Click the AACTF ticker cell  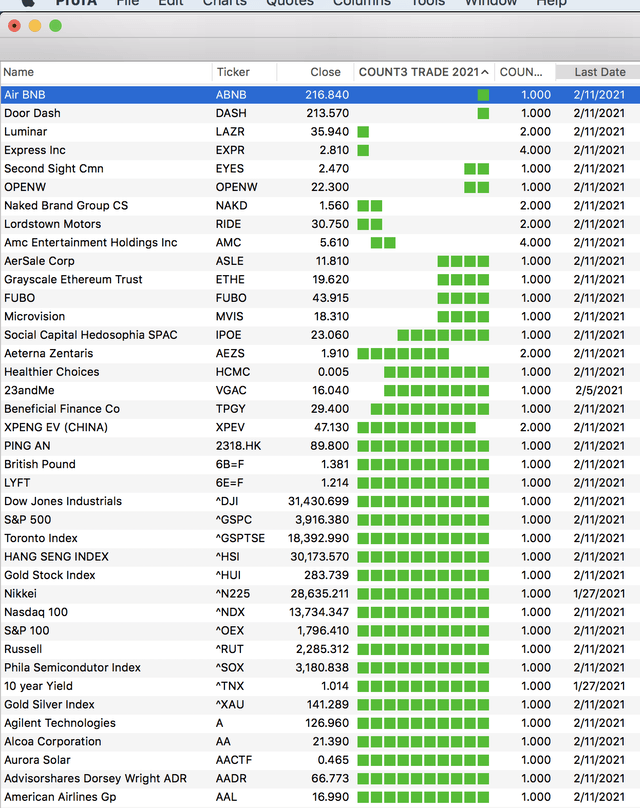click(x=234, y=760)
